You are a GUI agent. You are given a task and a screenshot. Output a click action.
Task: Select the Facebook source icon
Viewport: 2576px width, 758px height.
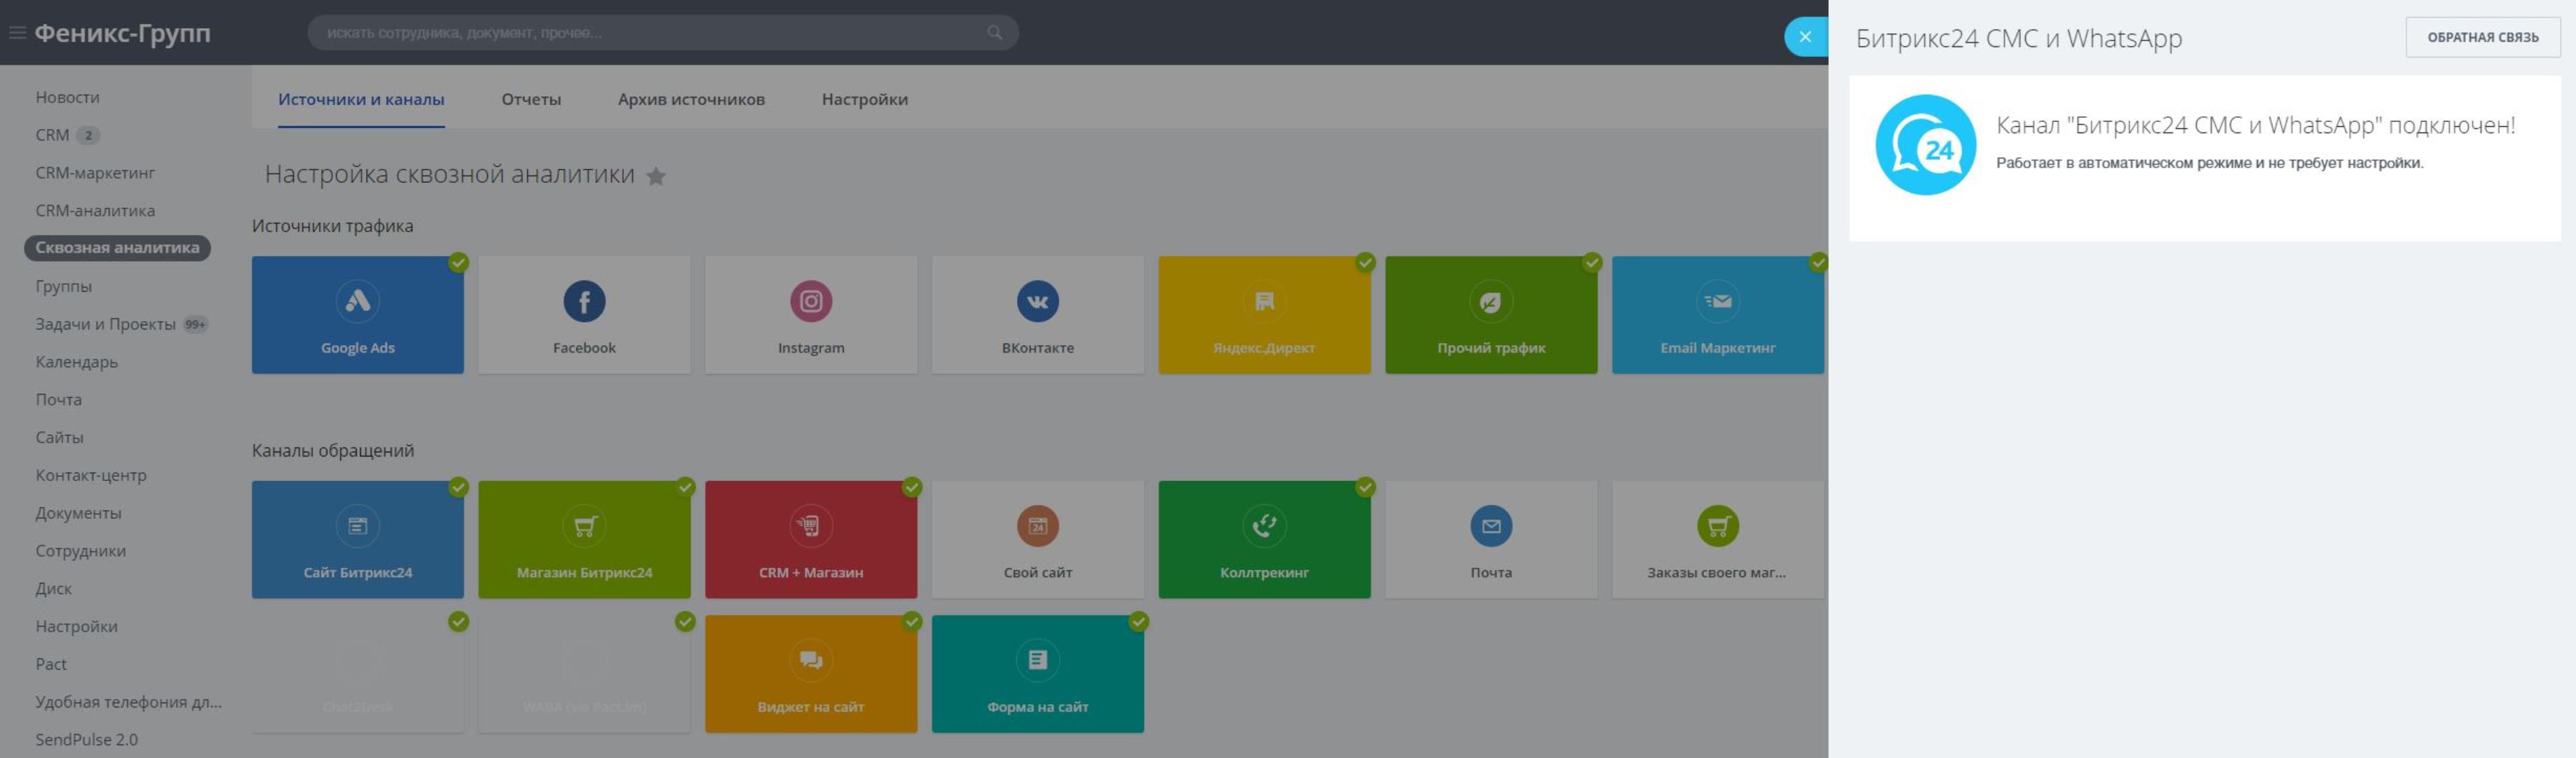tap(584, 301)
